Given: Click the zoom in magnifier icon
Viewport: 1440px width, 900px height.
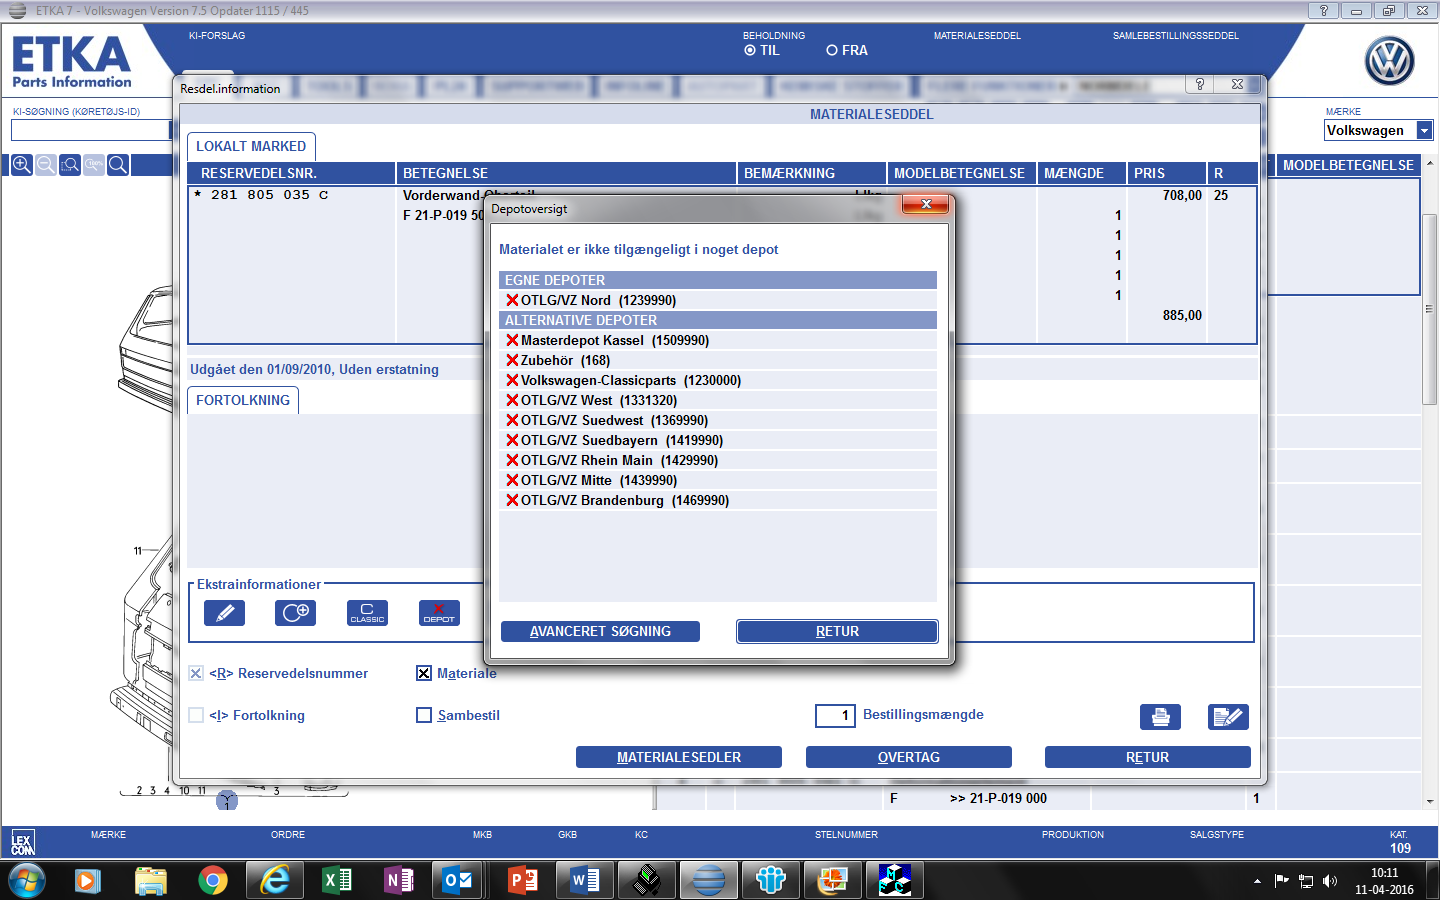Looking at the screenshot, I should pyautogui.click(x=21, y=165).
